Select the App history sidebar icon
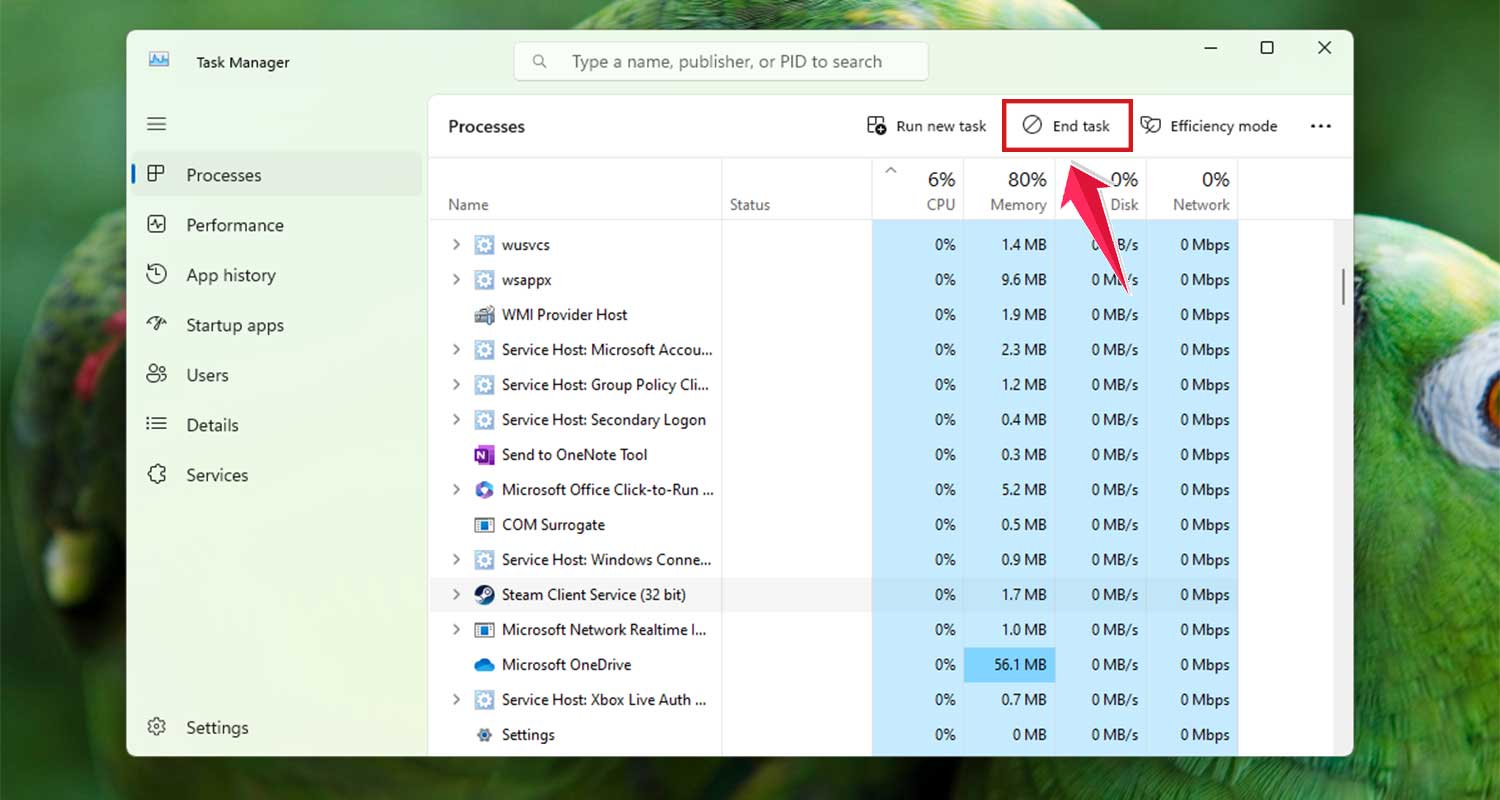Image resolution: width=1500 pixels, height=800 pixels. point(158,274)
